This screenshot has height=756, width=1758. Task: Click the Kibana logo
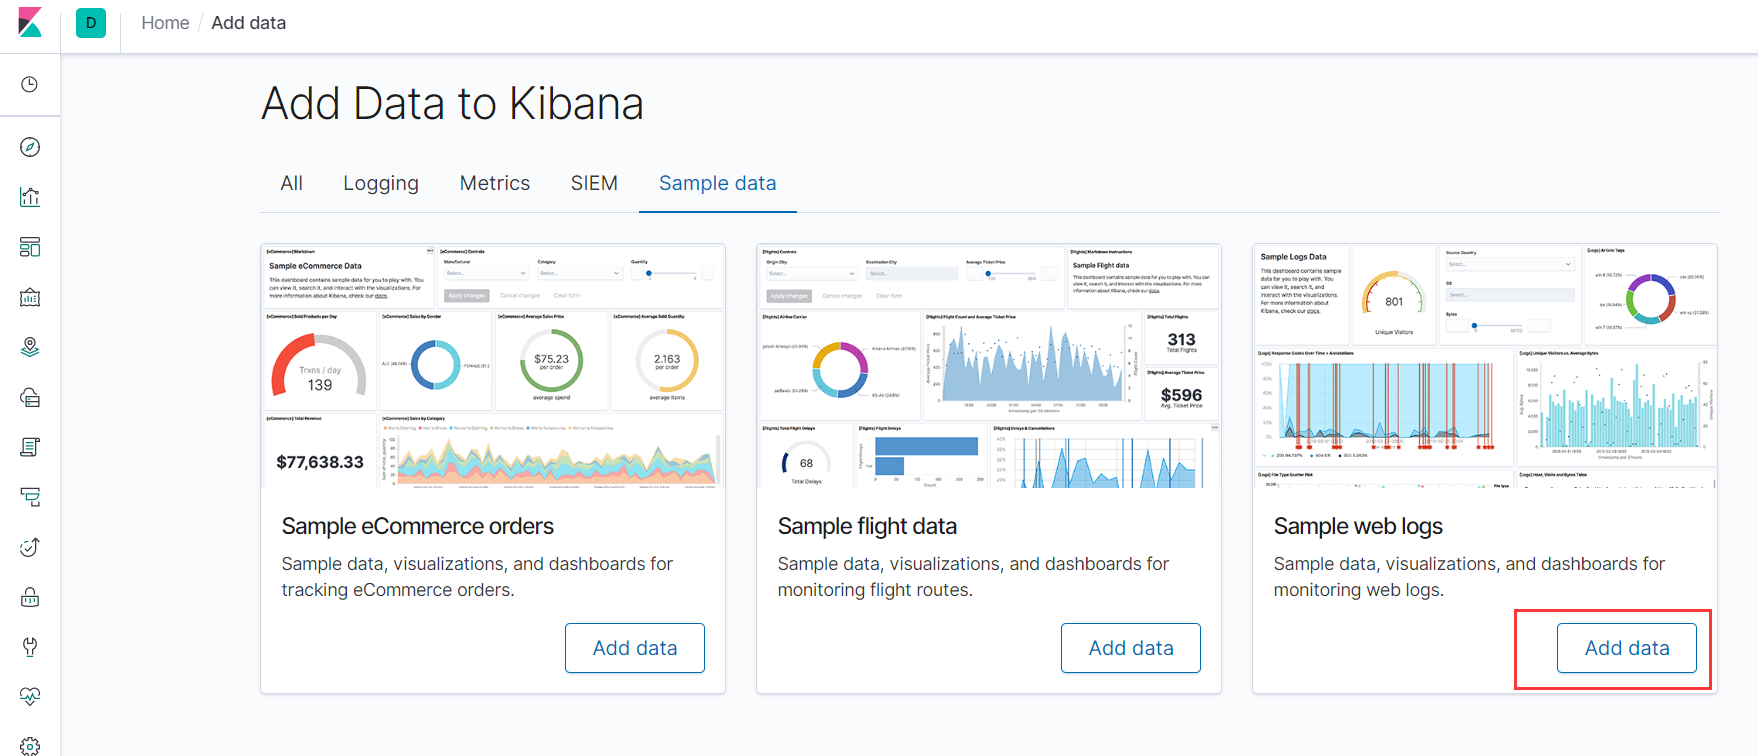(x=30, y=23)
